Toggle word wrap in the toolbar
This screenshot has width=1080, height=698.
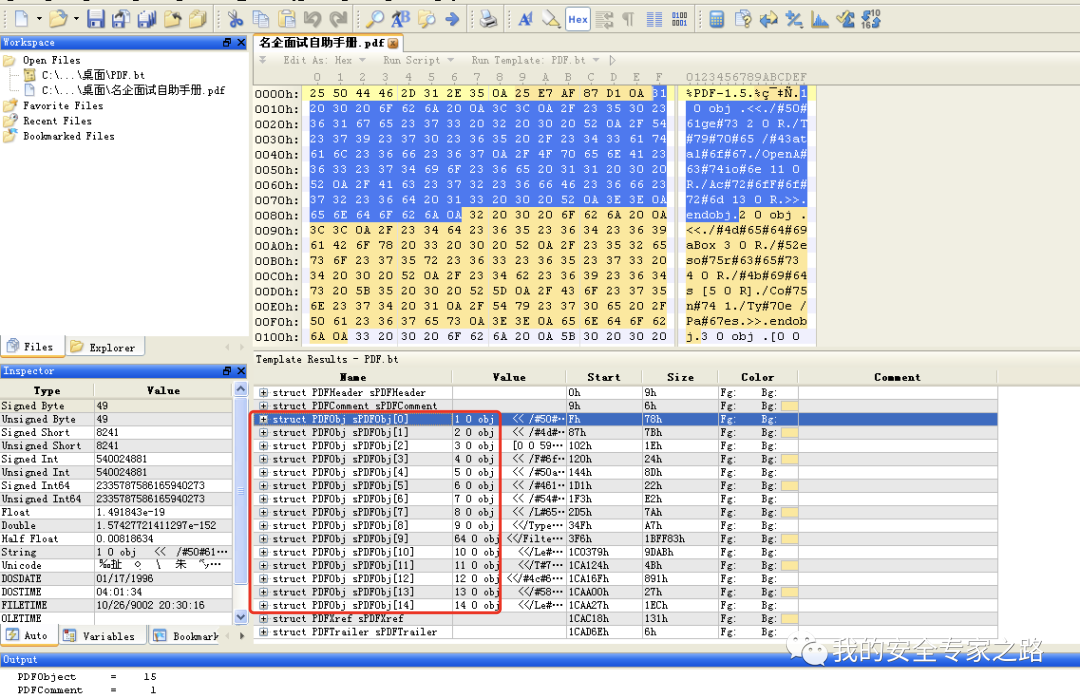tap(603, 18)
